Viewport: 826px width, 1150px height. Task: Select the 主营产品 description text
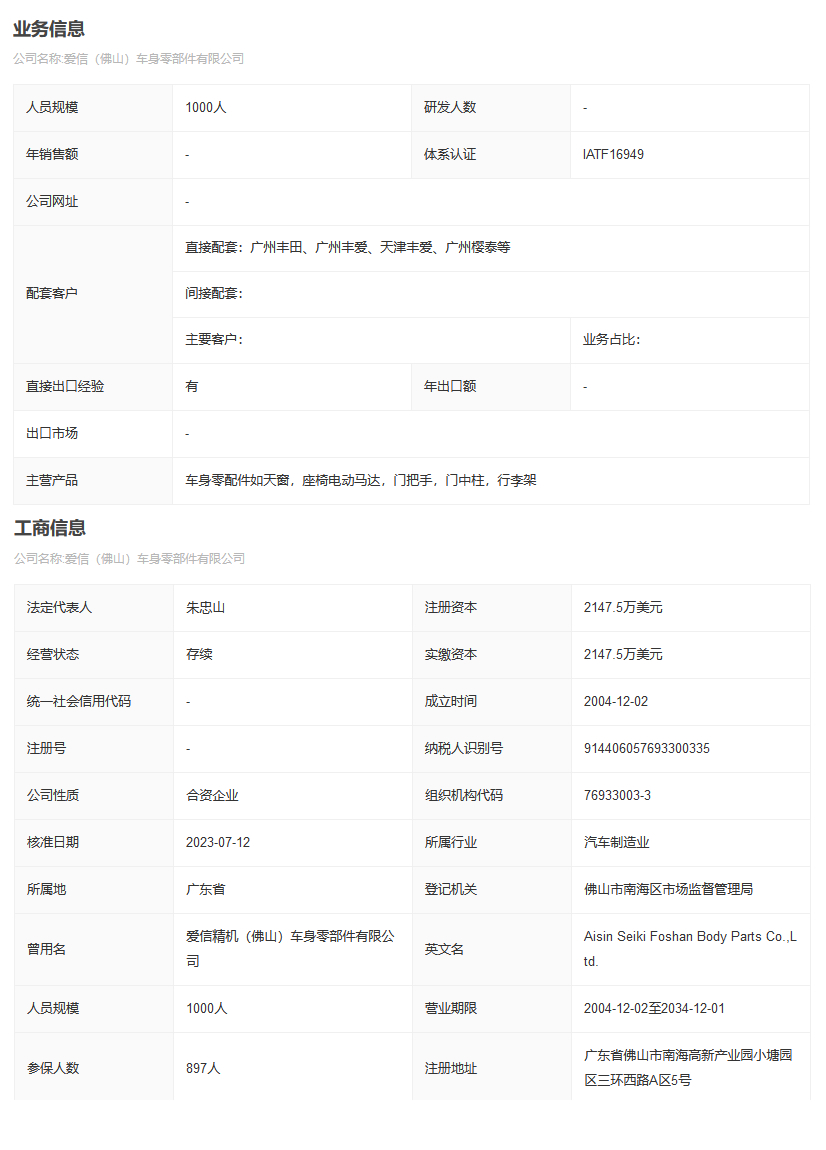tap(361, 480)
